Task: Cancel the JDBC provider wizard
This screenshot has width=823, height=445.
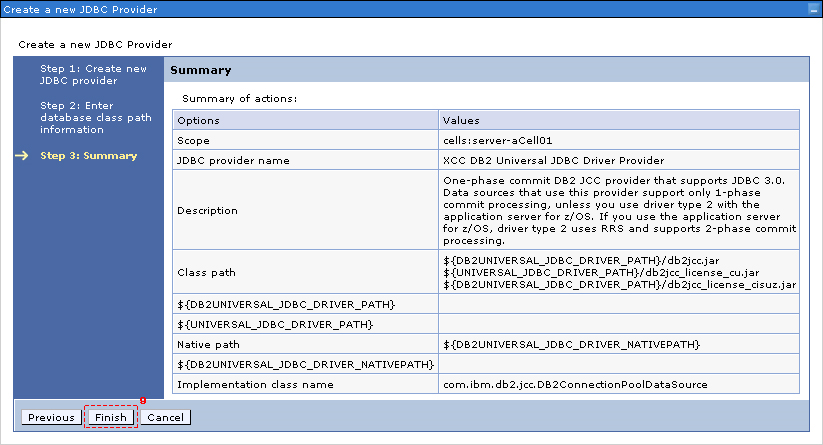Action: (x=165, y=417)
